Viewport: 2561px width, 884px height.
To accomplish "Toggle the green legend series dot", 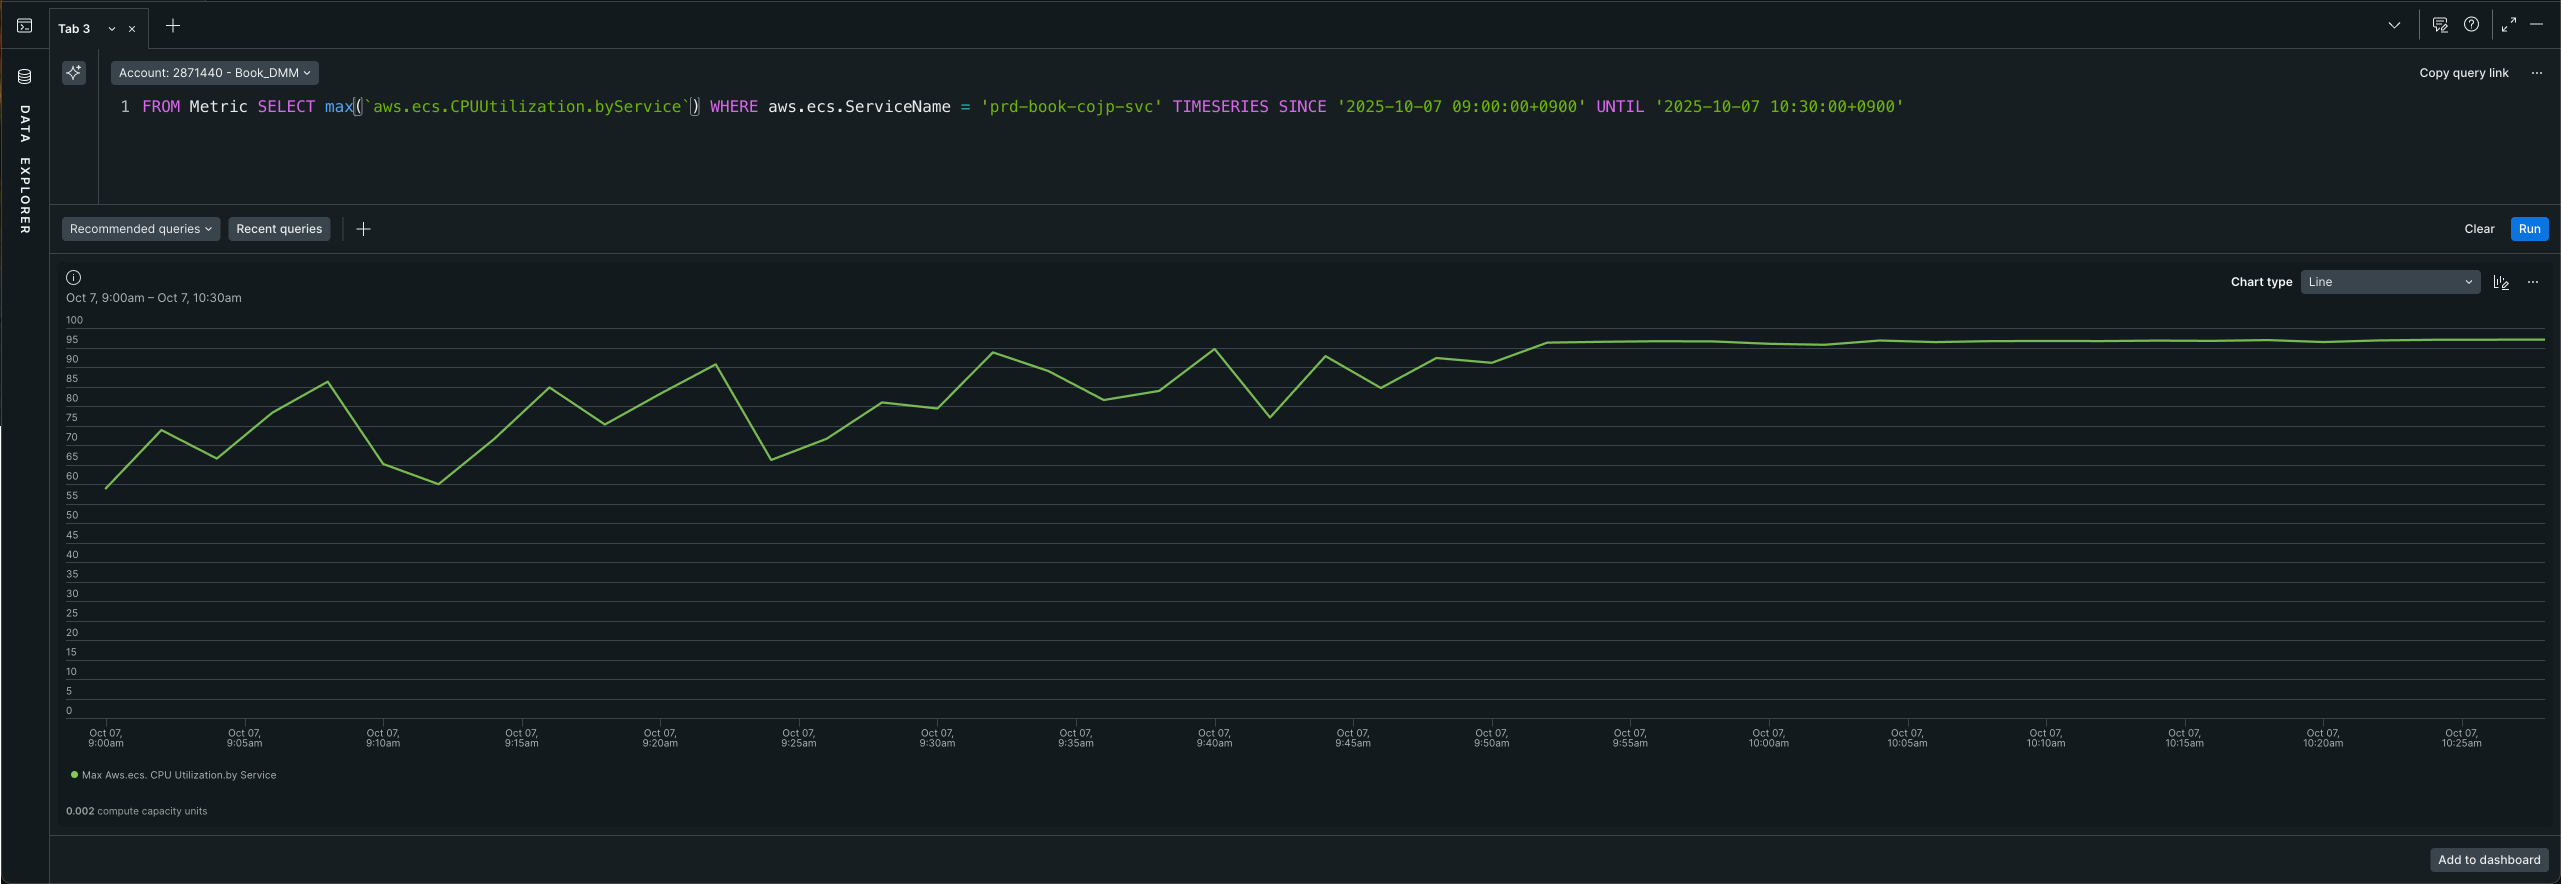I will [74, 775].
